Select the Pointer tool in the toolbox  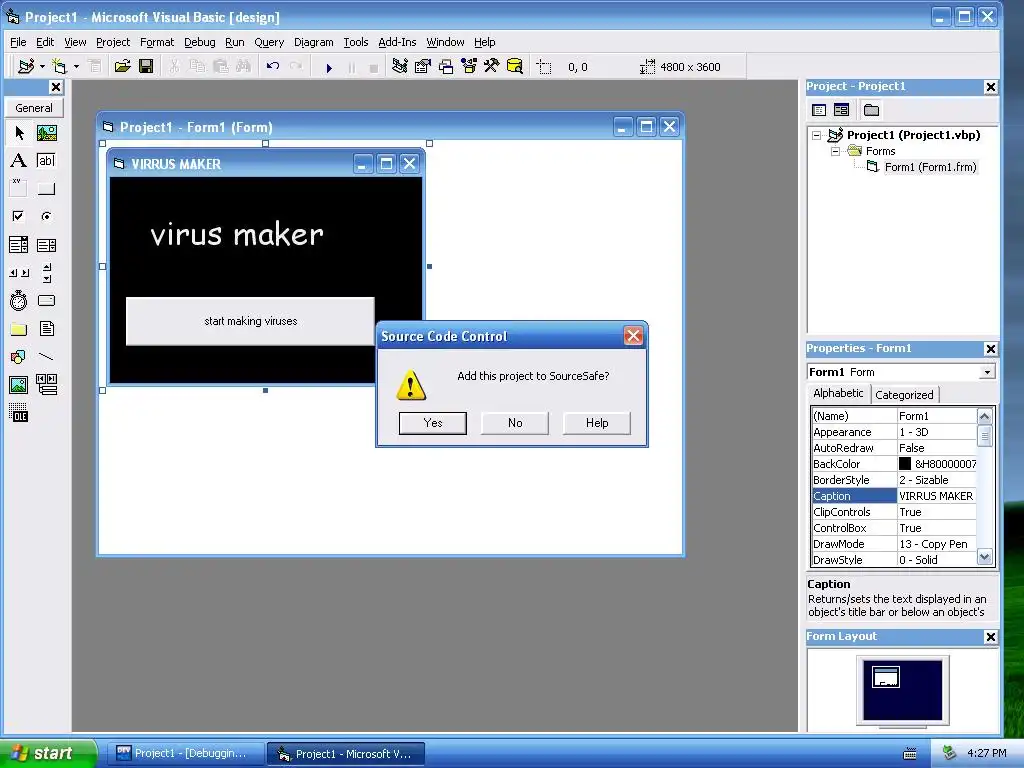[x=19, y=133]
